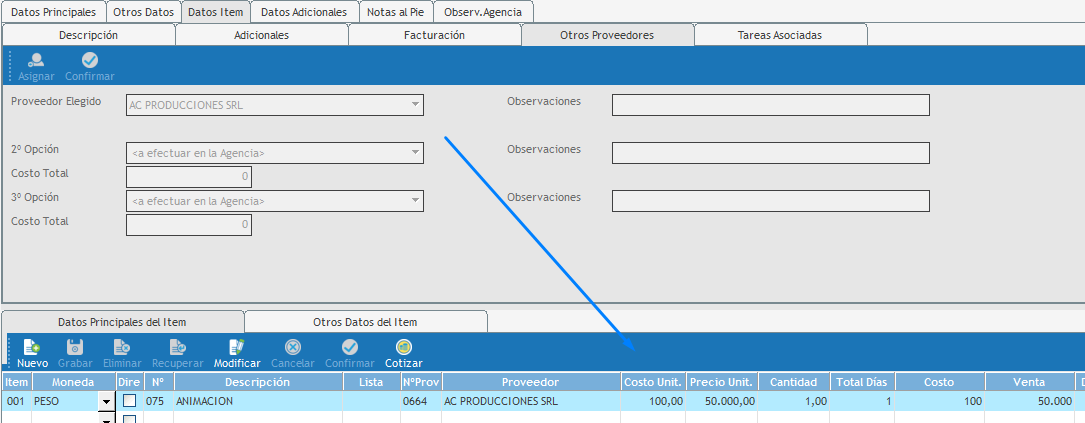Click the Eliminar item icon
Viewport: 1085px width, 423px height.
pos(121,348)
